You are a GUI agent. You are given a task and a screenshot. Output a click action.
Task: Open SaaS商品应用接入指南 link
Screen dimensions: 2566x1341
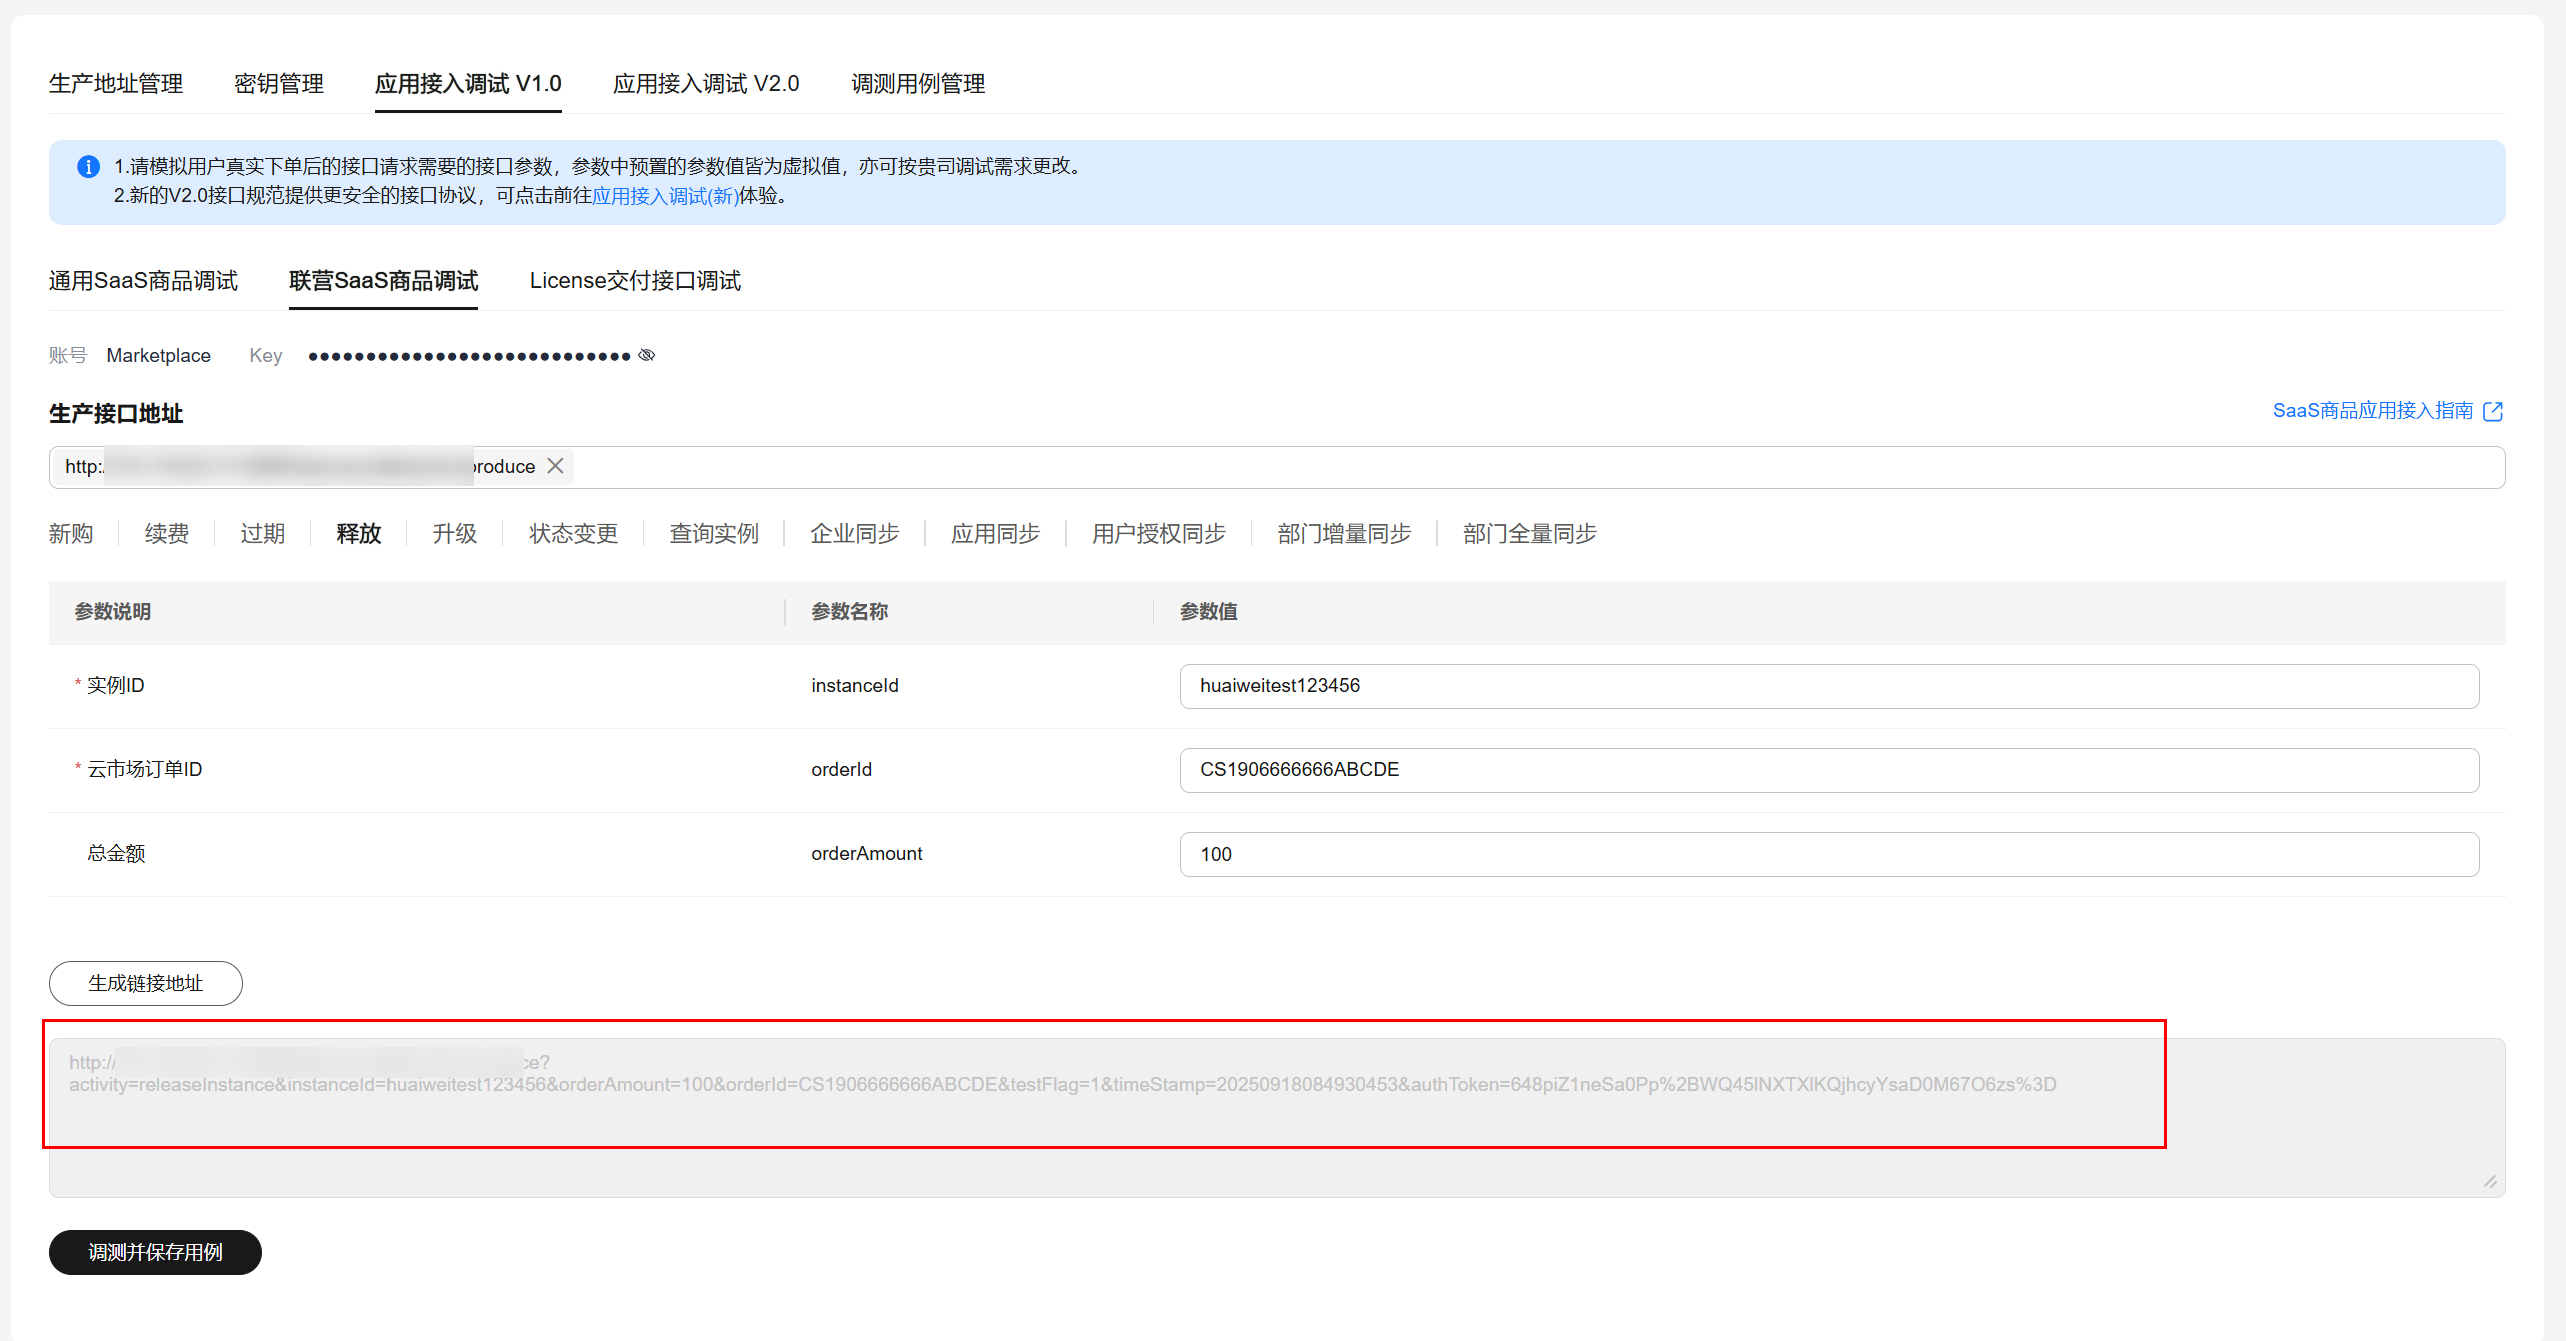click(x=2372, y=411)
